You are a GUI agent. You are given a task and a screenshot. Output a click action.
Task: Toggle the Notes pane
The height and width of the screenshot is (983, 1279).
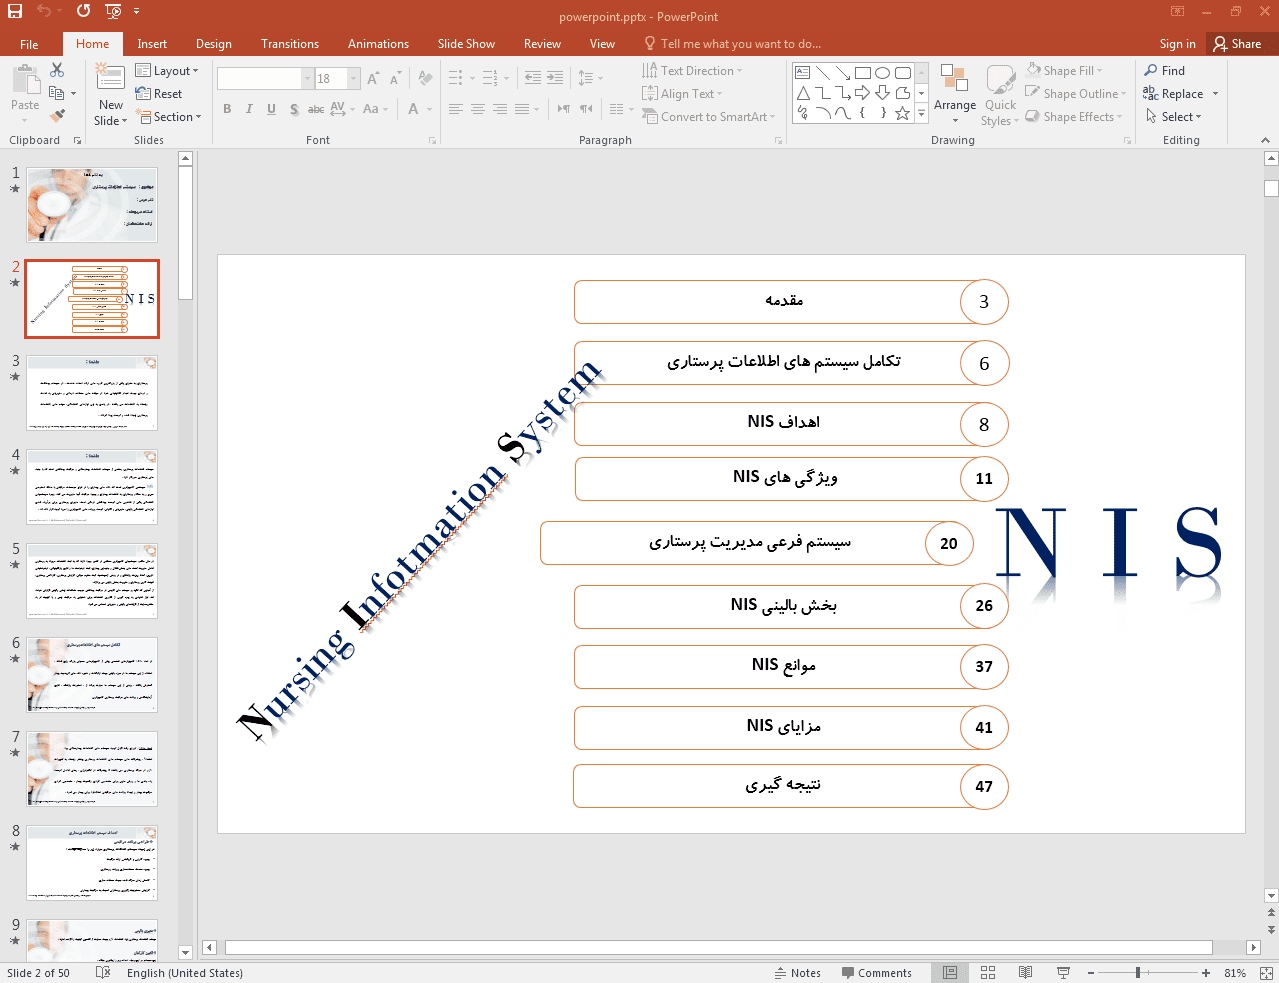(797, 973)
